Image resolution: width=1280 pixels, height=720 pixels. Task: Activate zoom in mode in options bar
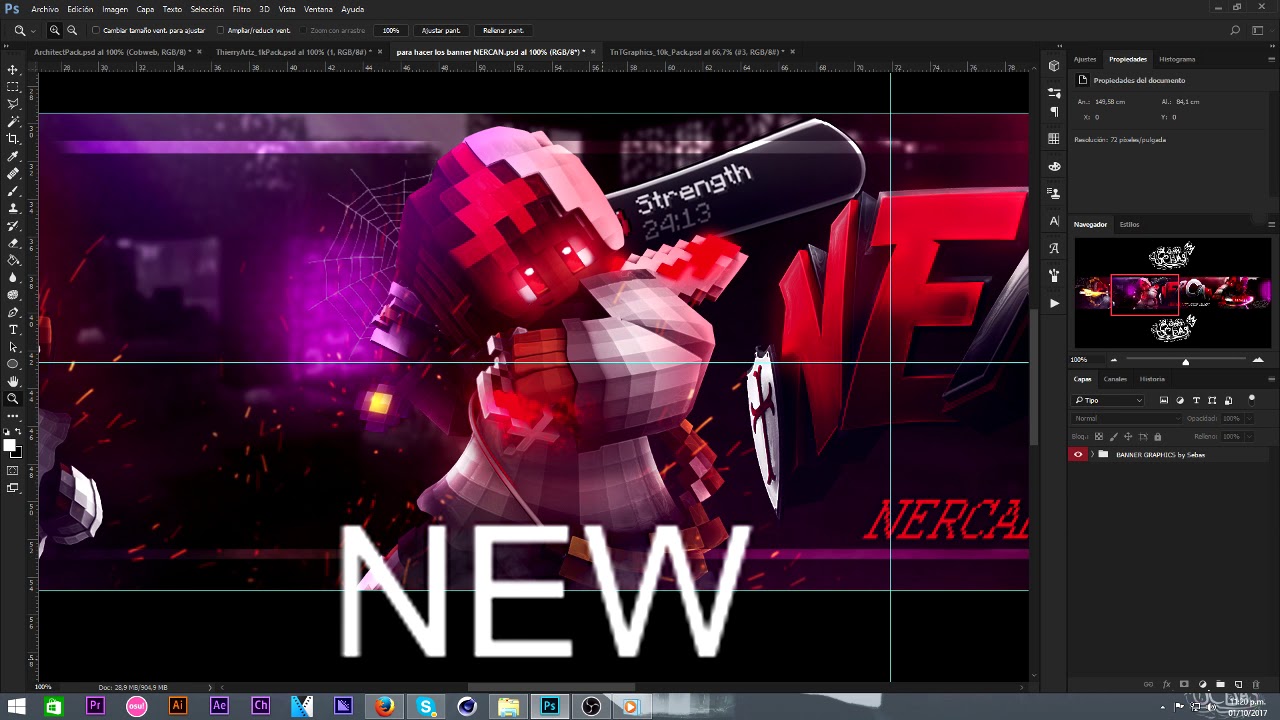pyautogui.click(x=55, y=31)
